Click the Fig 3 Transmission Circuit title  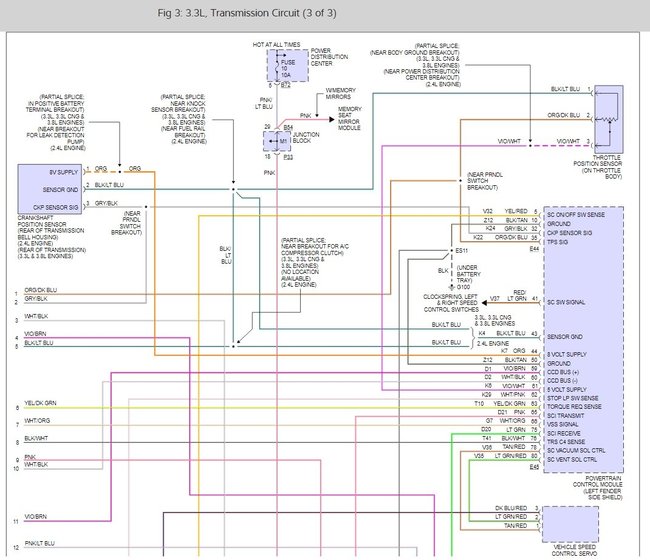click(247, 13)
